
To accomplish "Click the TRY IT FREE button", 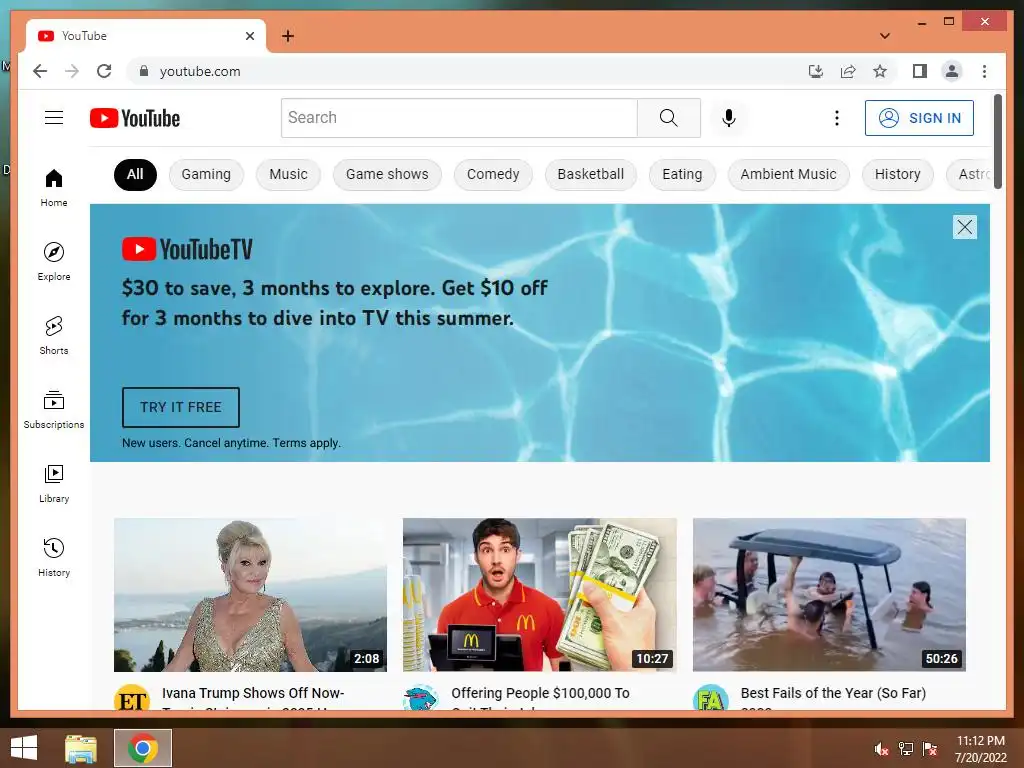I will click(x=181, y=407).
